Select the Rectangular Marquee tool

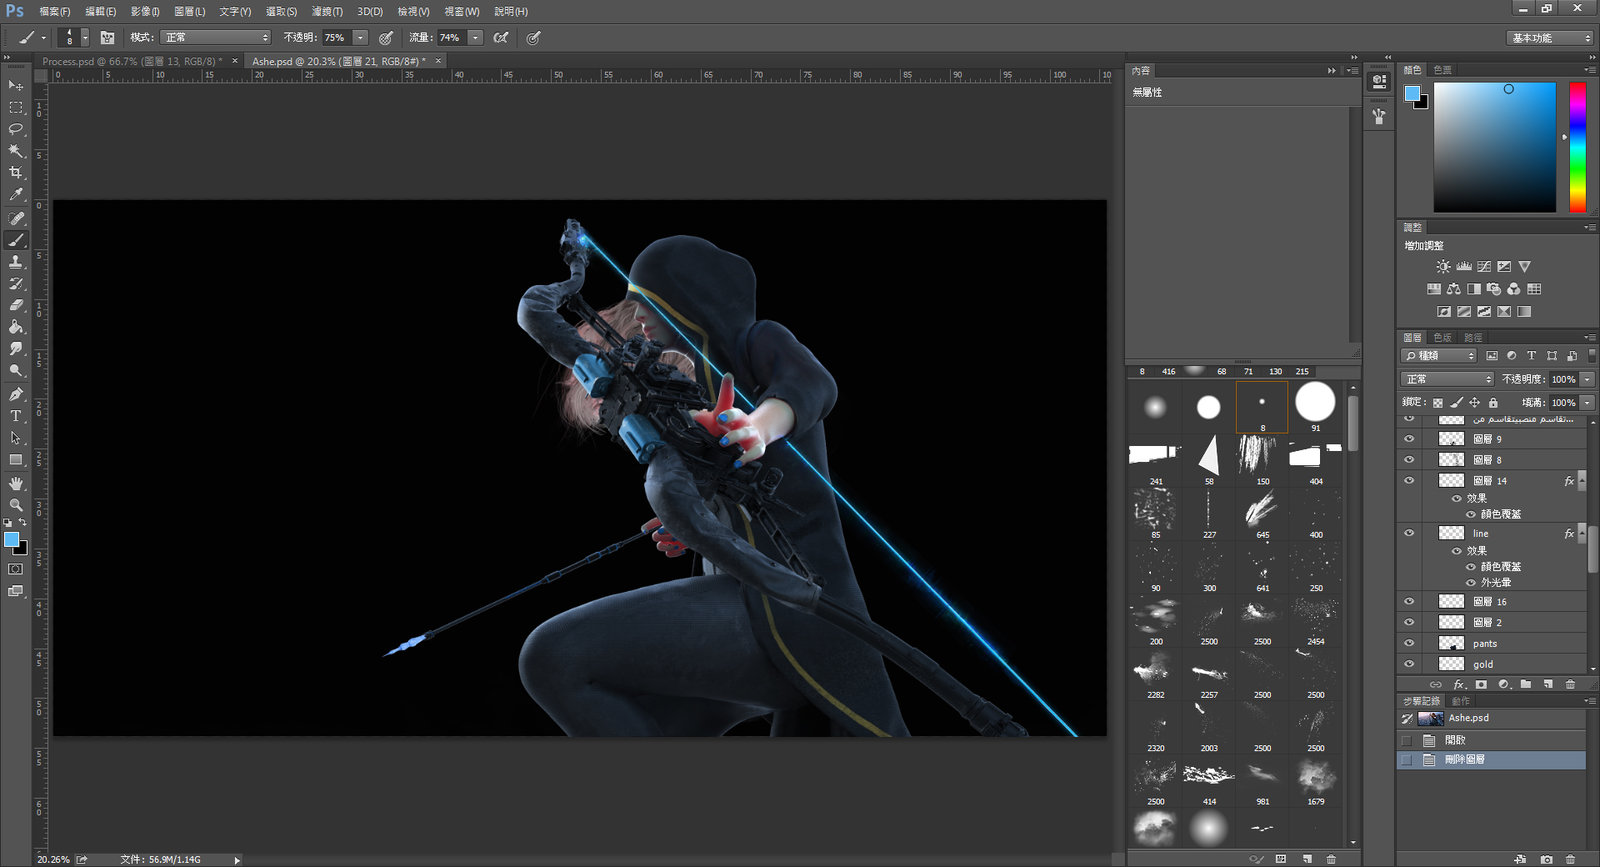[16, 107]
